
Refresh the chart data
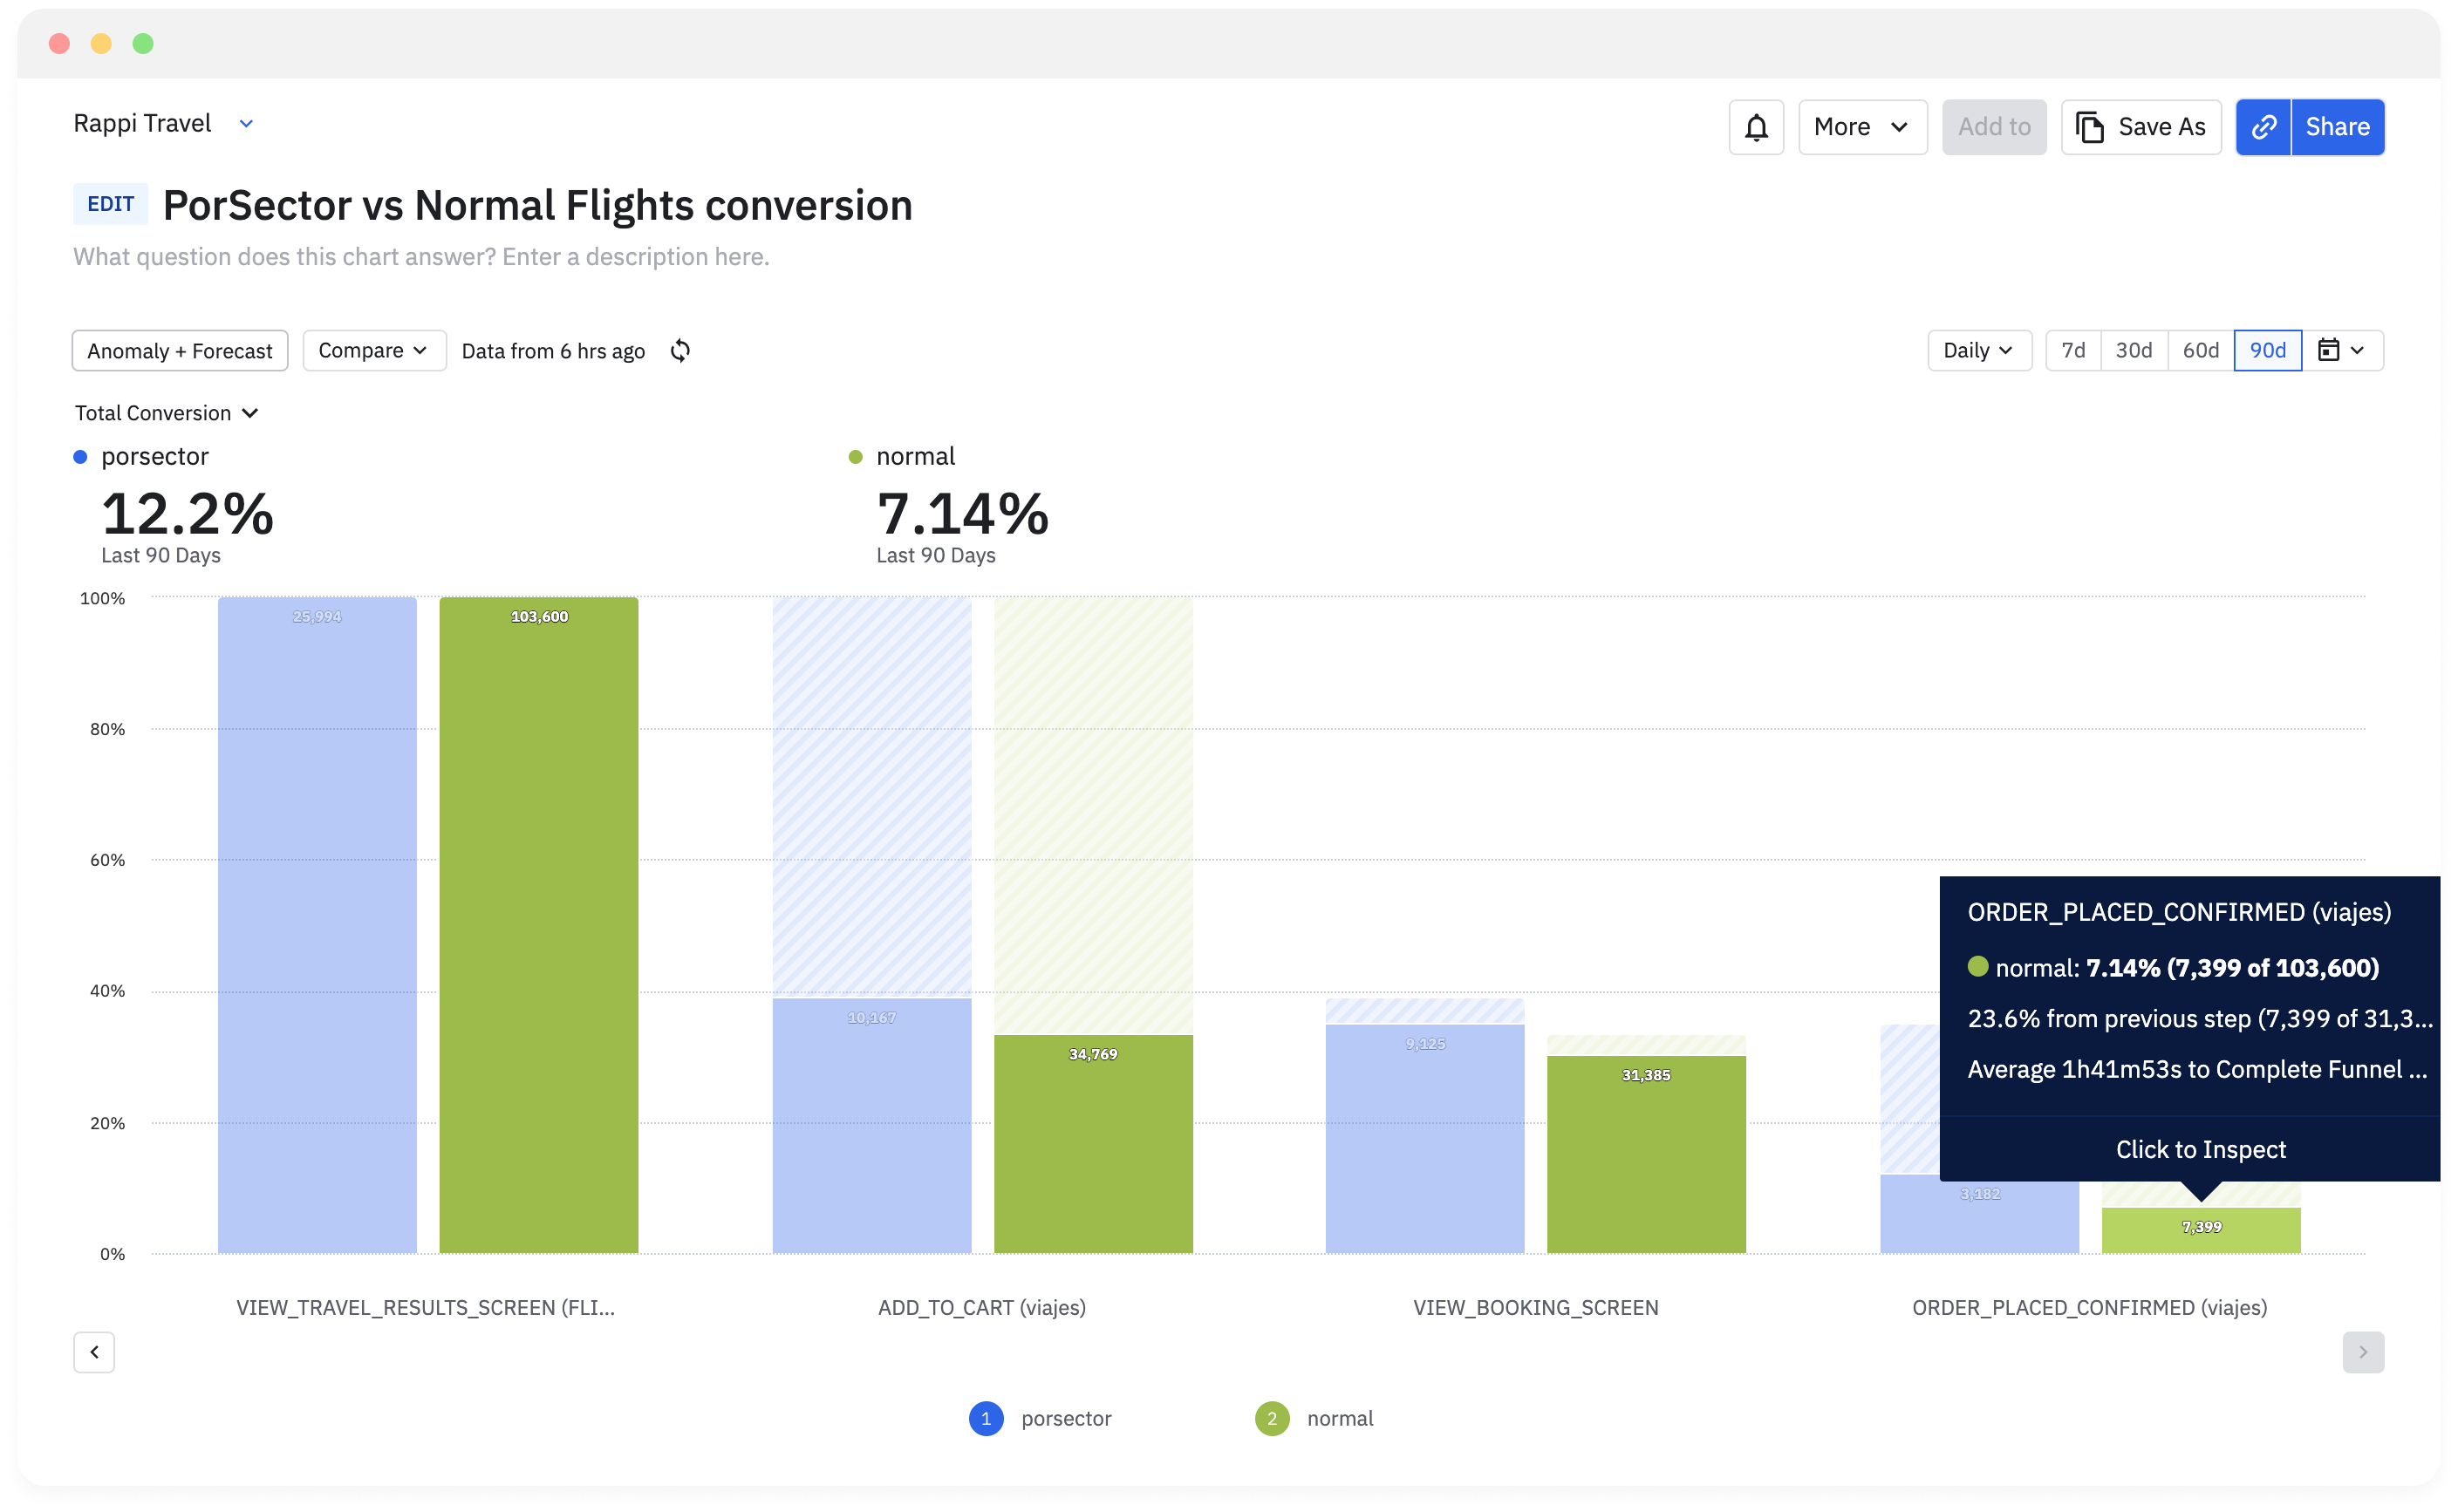680,351
